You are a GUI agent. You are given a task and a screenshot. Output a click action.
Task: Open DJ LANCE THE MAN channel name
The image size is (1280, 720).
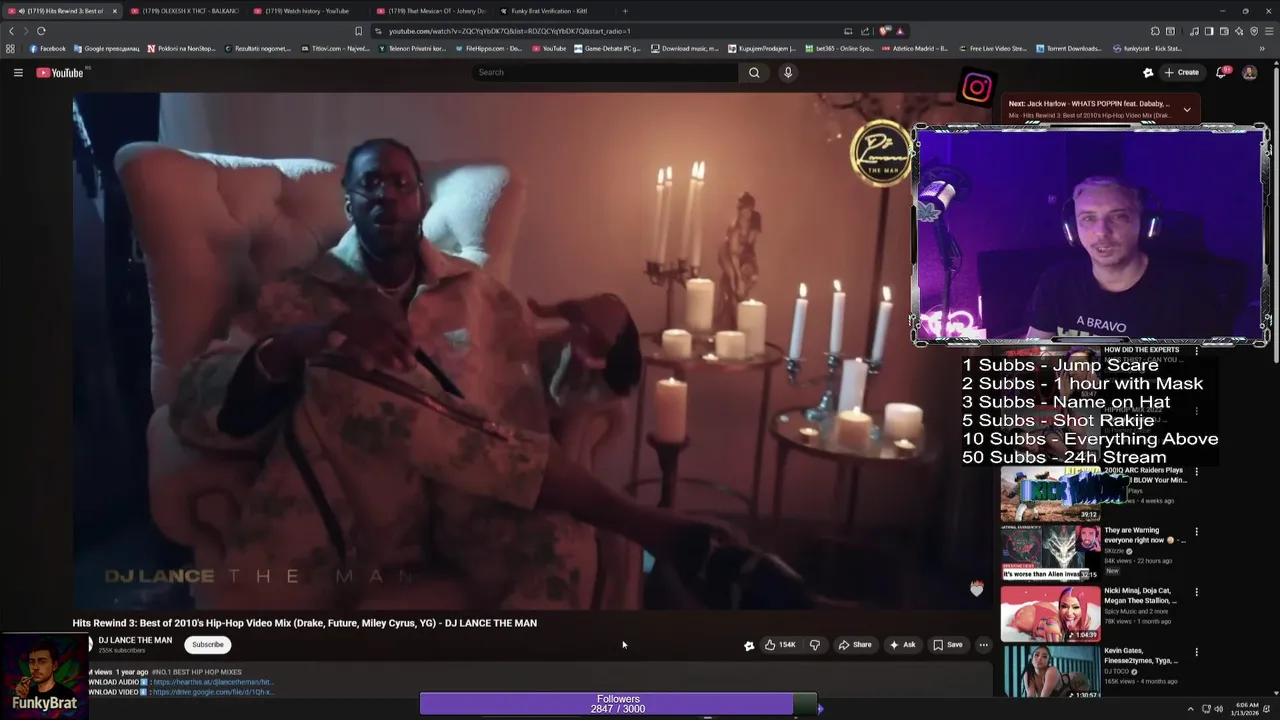point(135,640)
